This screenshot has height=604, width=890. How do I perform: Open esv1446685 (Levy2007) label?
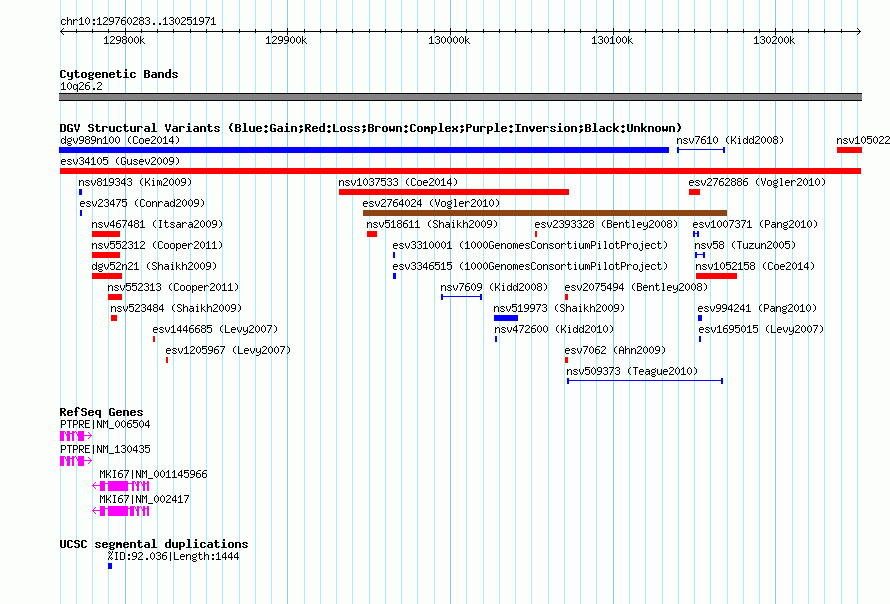click(215, 329)
